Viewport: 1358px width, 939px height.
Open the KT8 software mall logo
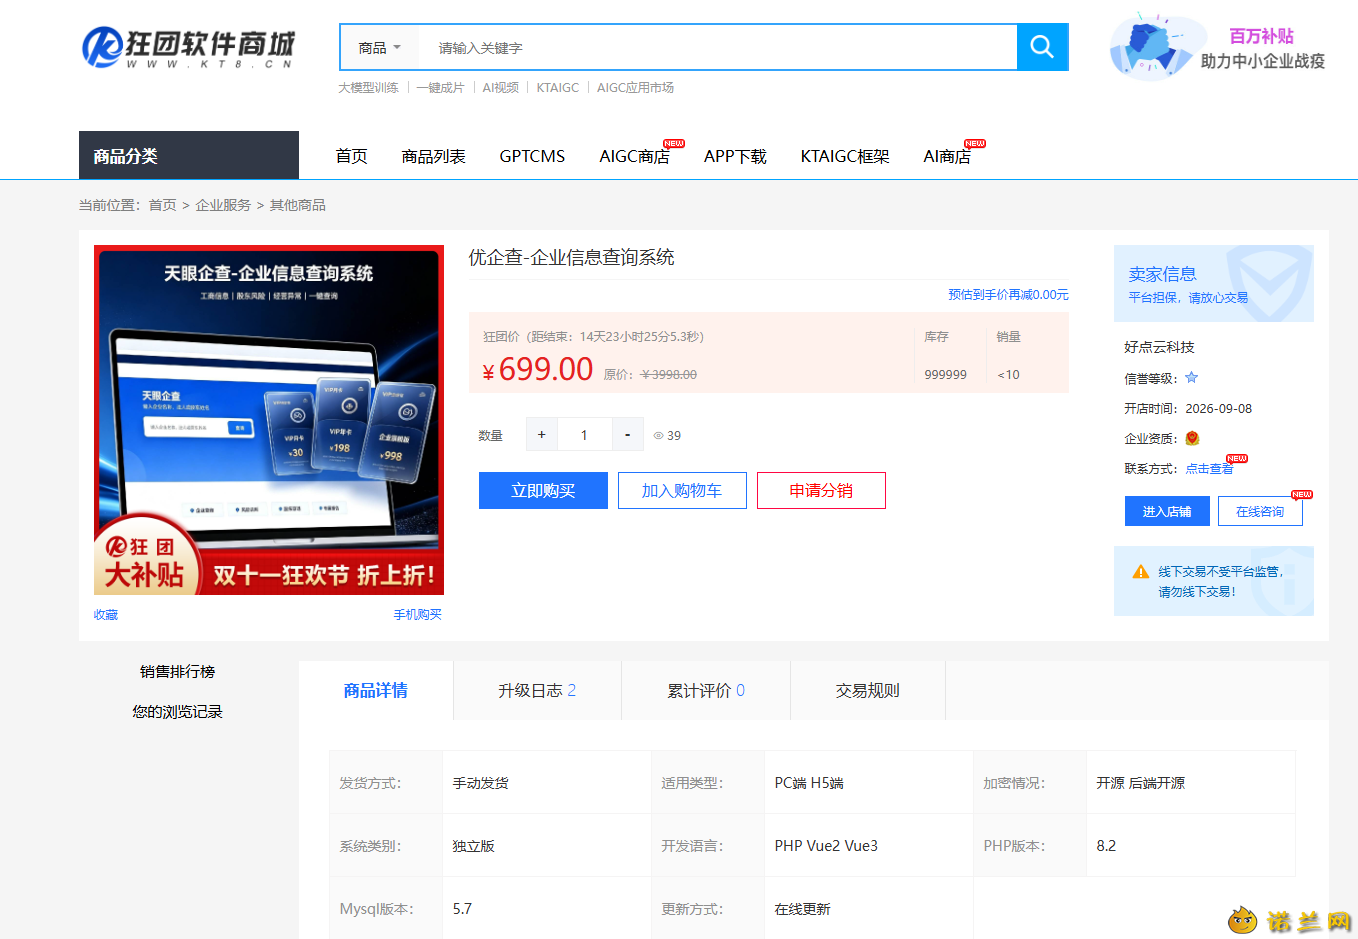click(x=188, y=47)
